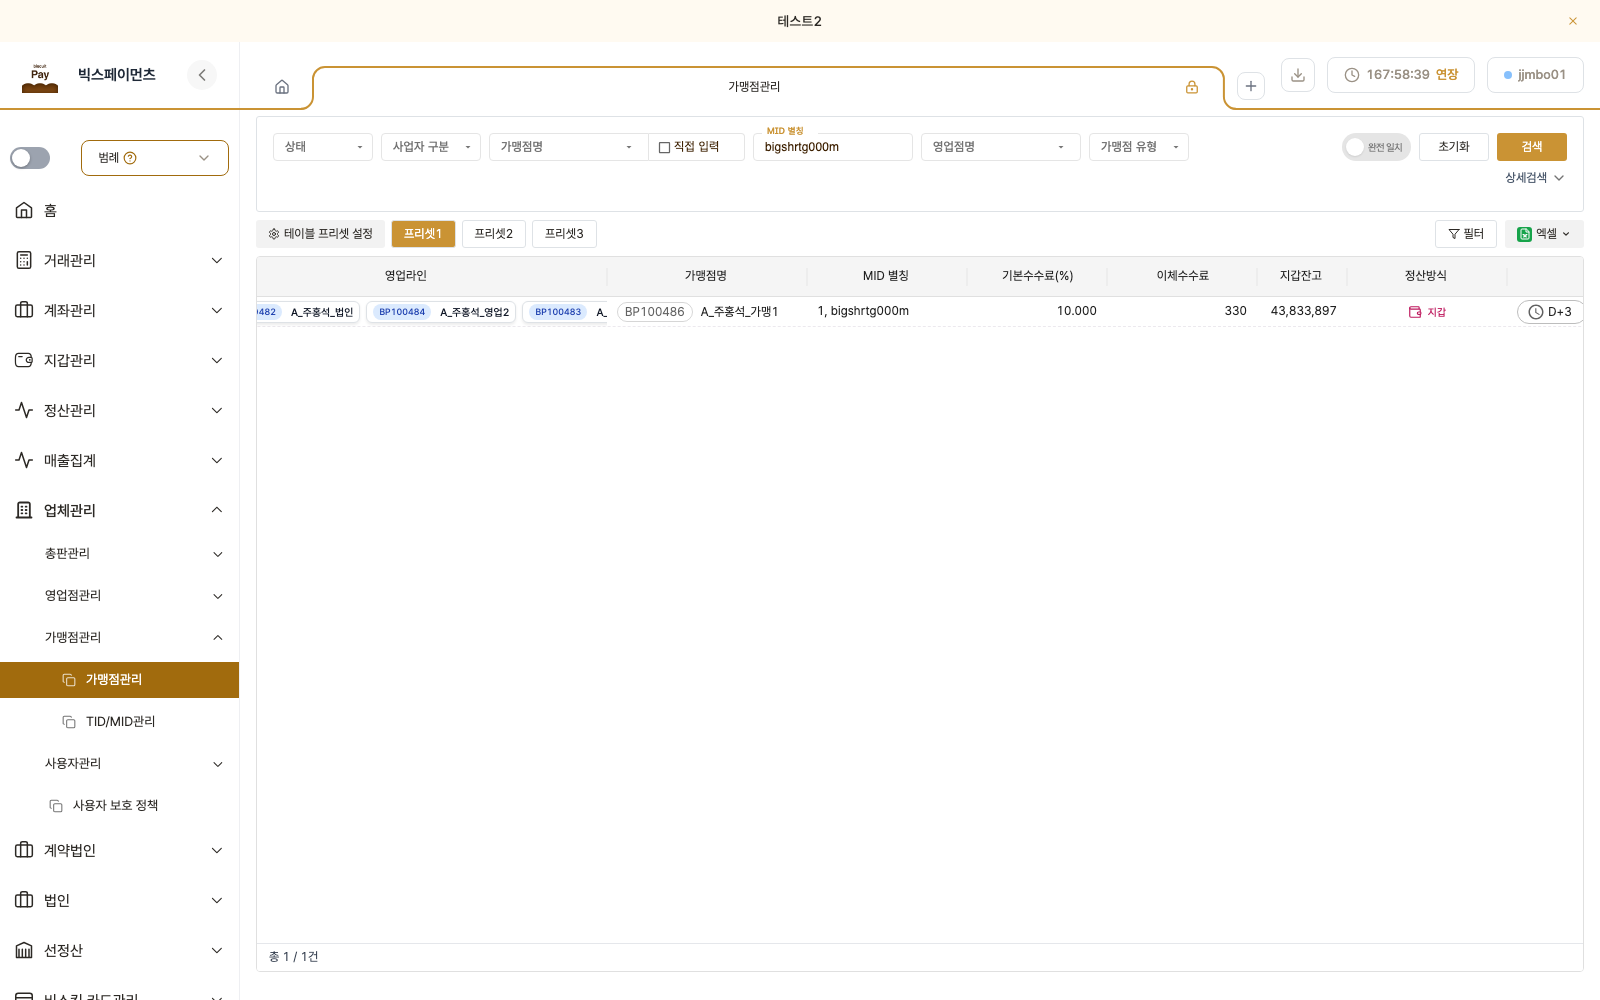Expand 상세검색 options
Image resolution: width=1600 pixels, height=1000 pixels.
tap(1535, 178)
